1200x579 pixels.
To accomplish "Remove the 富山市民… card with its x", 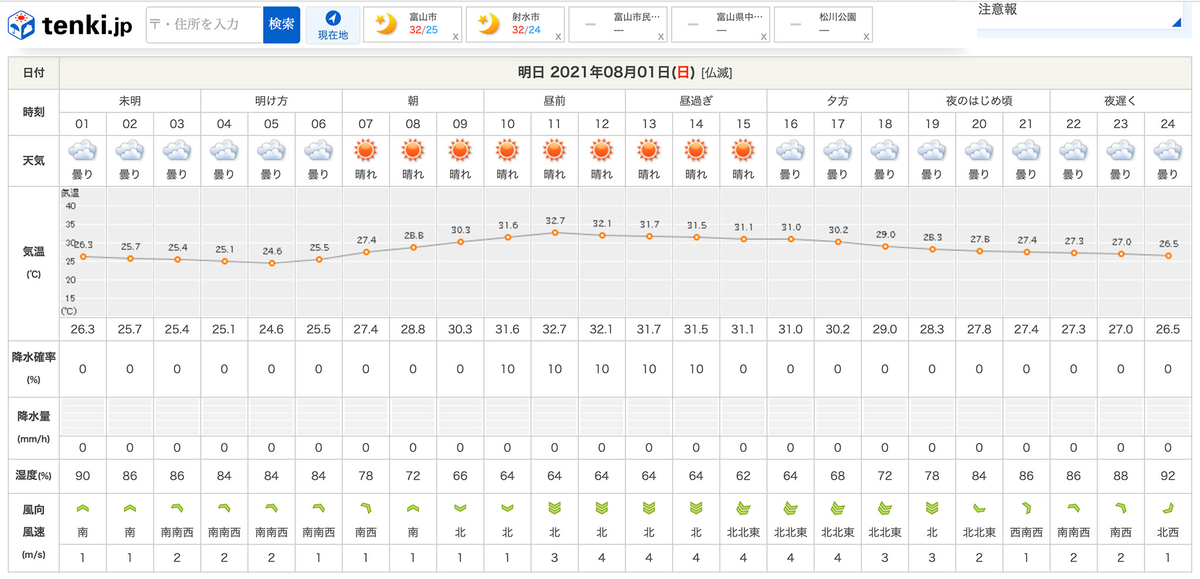I will pyautogui.click(x=661, y=37).
